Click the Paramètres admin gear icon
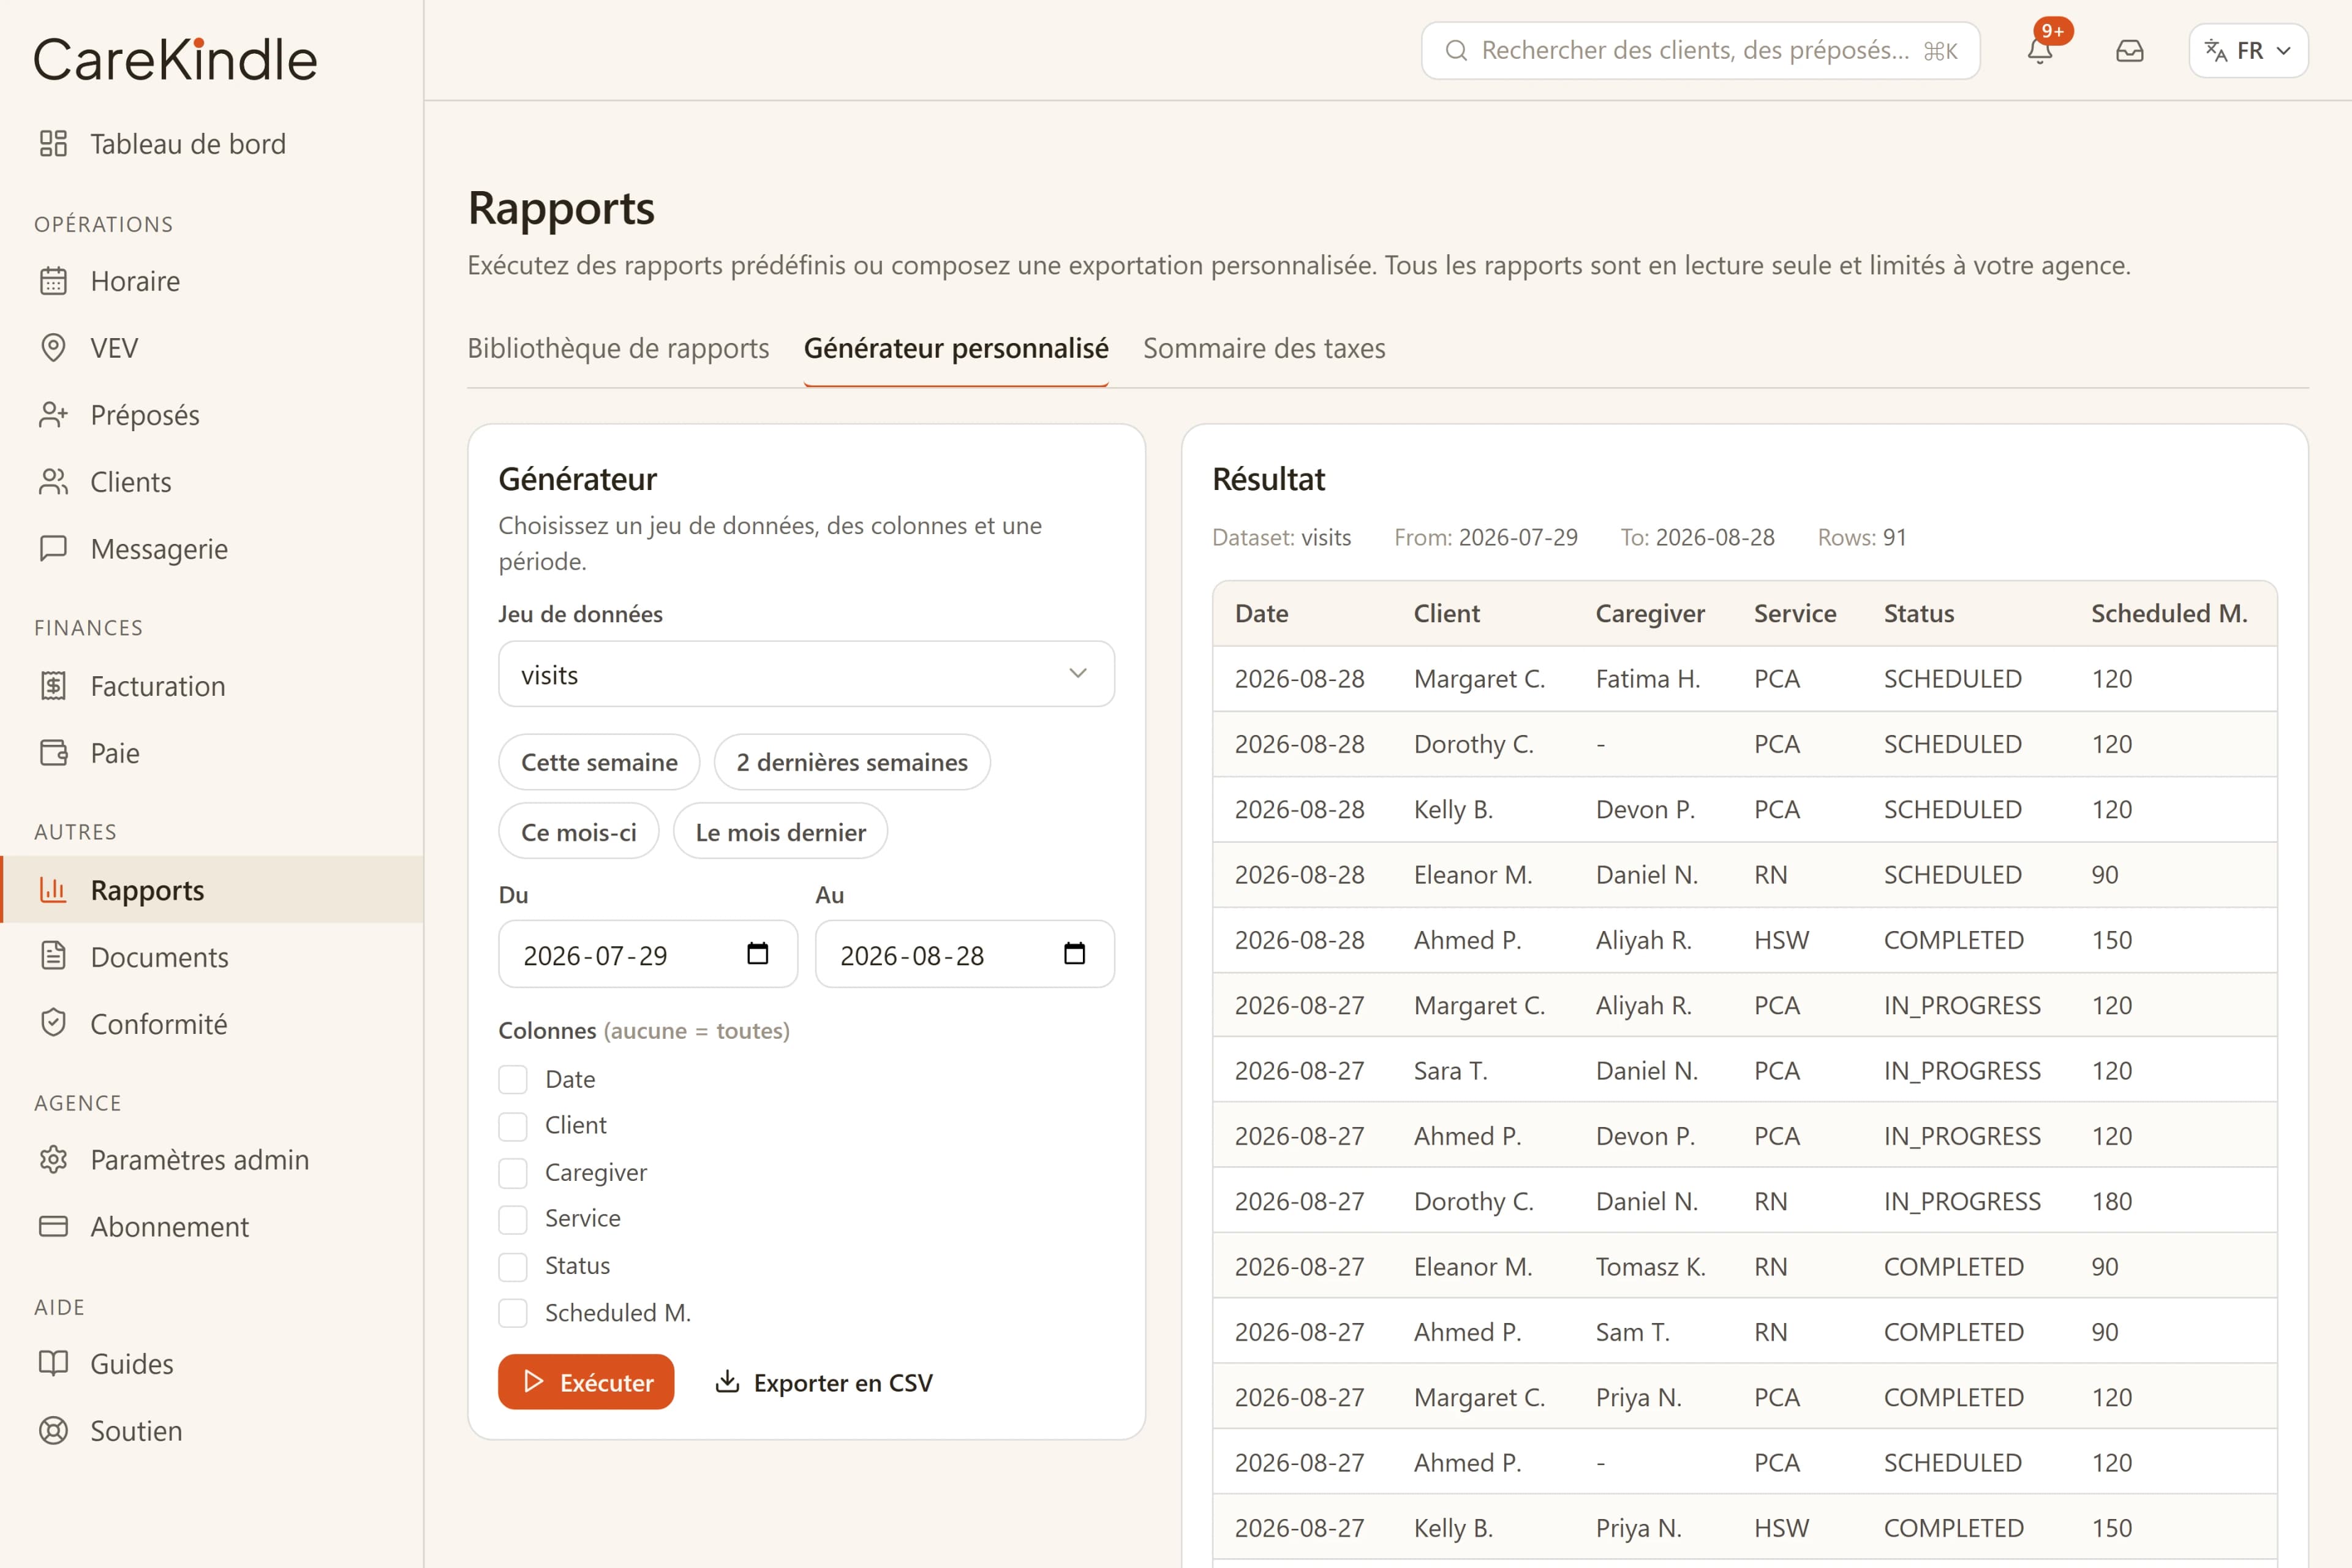The width and height of the screenshot is (2352, 1568). (x=53, y=1160)
